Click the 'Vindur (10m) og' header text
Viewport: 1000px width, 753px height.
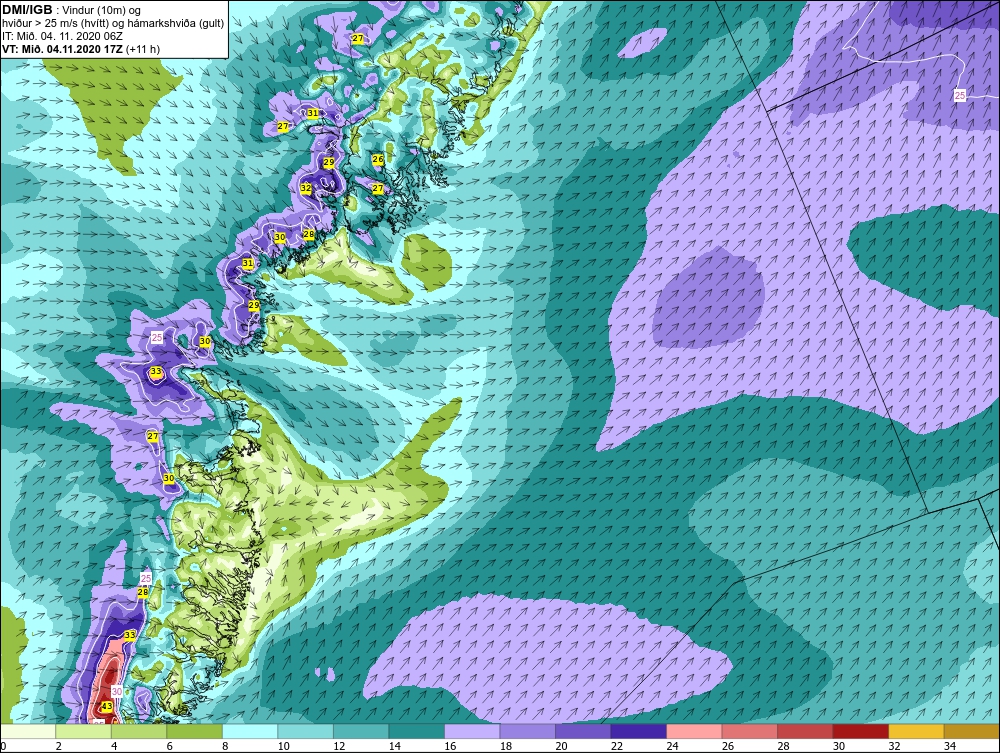(101, 11)
